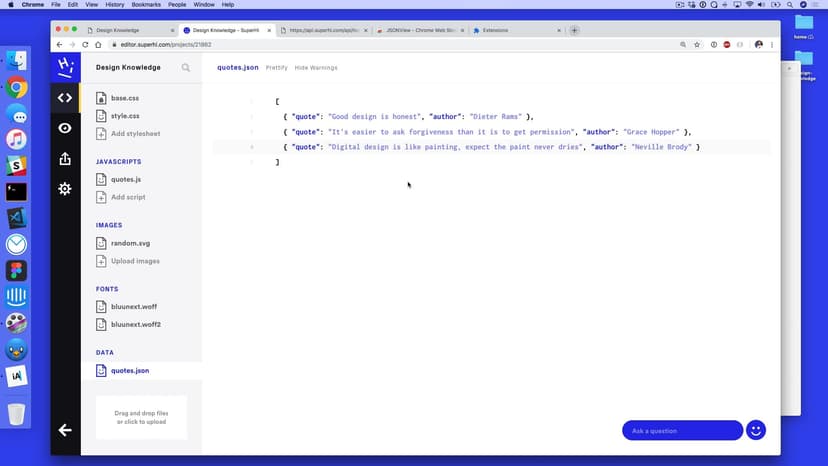Open the preview eye icon

[65, 128]
